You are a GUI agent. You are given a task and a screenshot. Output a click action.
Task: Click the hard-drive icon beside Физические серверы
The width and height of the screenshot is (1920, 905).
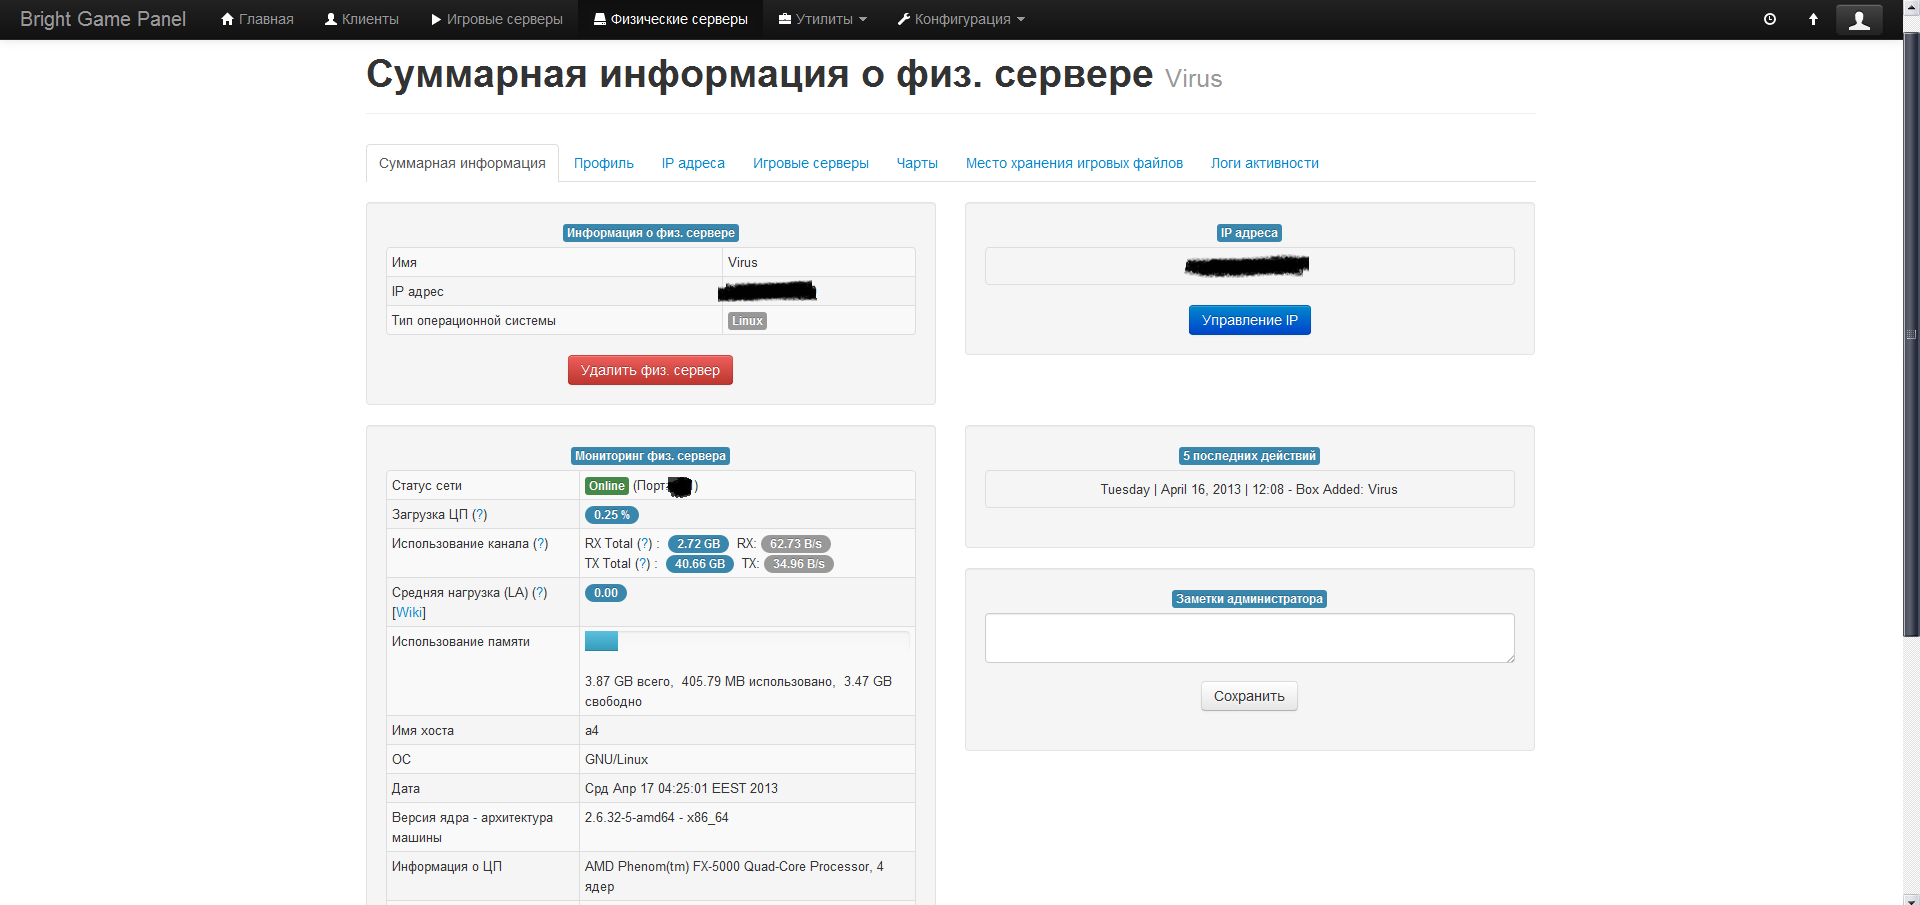(600, 19)
